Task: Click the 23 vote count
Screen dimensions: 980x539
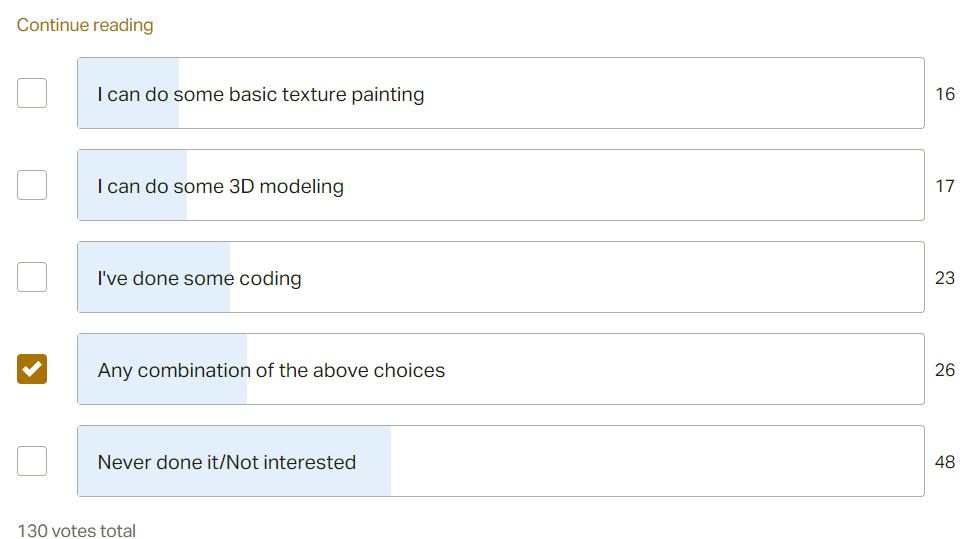Action: [945, 278]
